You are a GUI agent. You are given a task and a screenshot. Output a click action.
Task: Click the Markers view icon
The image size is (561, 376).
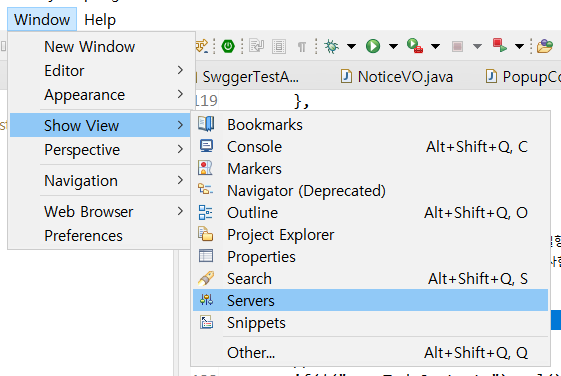point(205,168)
